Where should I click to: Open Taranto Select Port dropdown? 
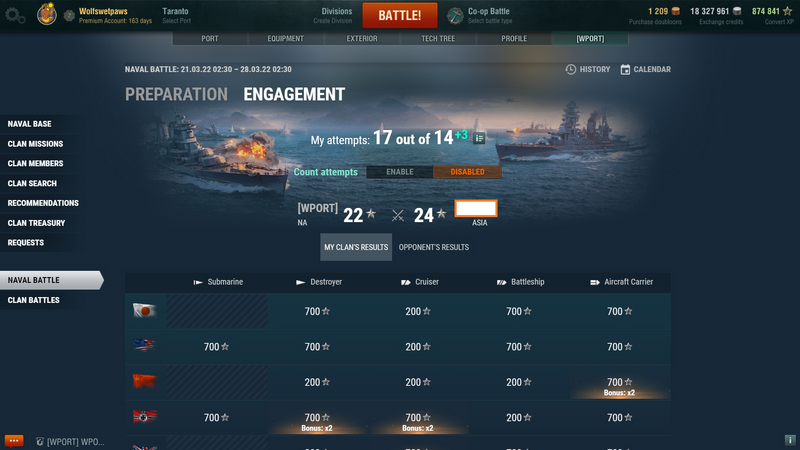point(177,15)
